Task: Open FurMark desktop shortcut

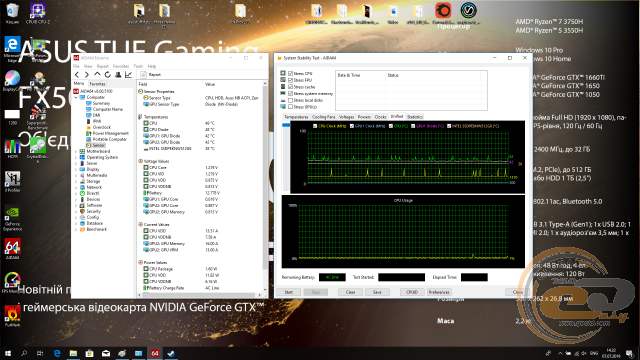Action: tap(12, 316)
